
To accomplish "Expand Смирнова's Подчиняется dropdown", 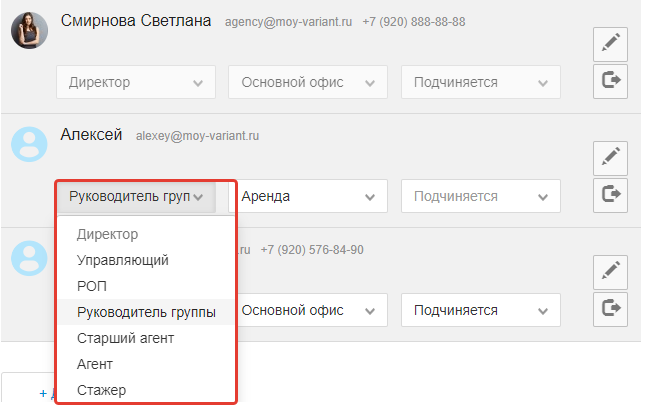I will click(480, 82).
